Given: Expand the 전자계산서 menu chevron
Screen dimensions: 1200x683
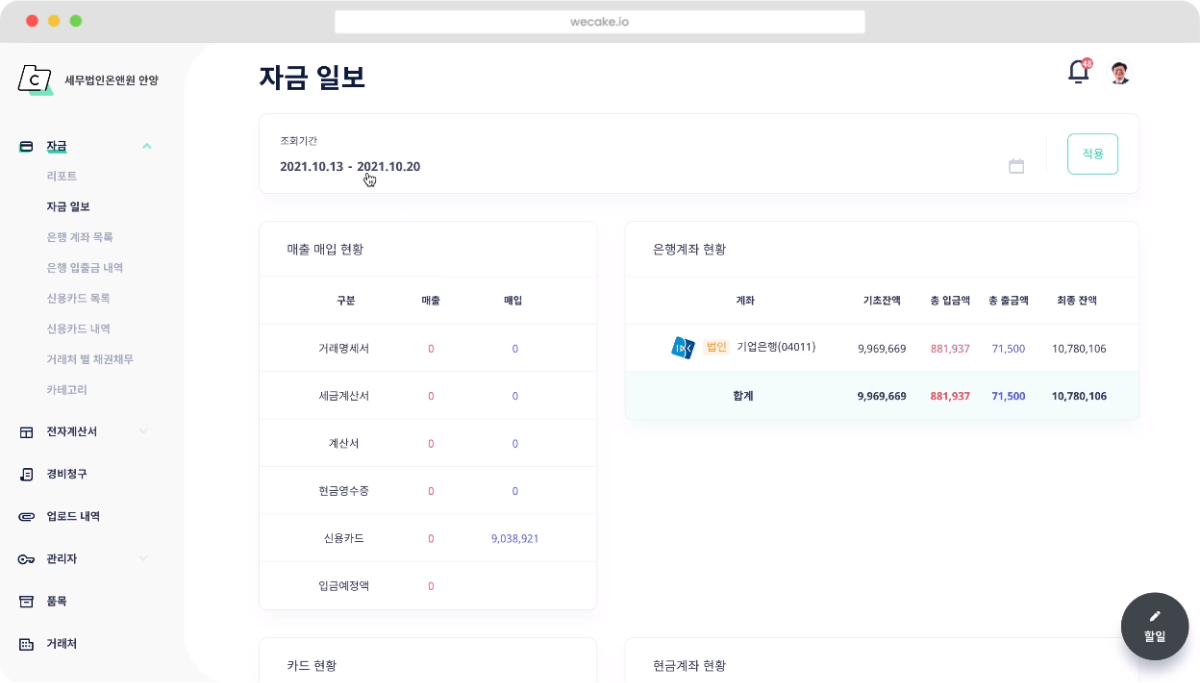Looking at the screenshot, I should point(144,432).
